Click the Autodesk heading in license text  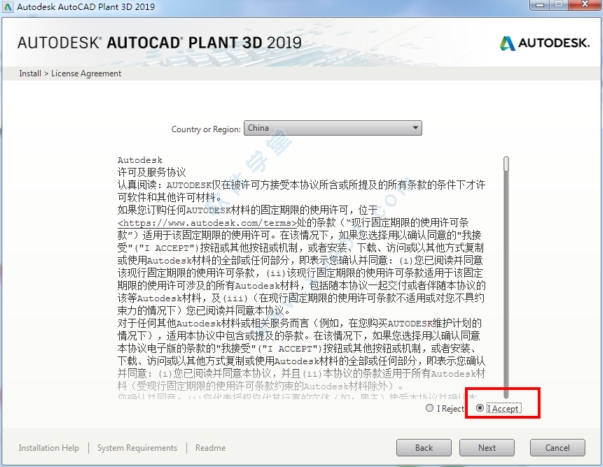pos(140,160)
